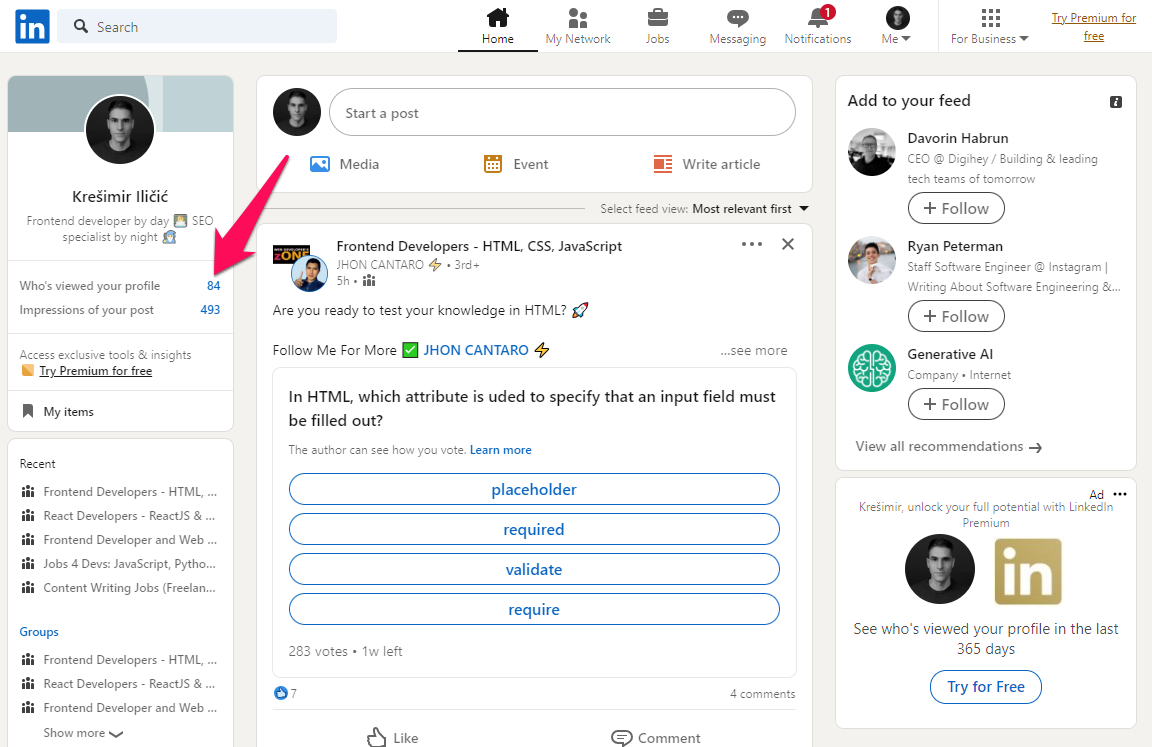Choose 'validate' poll answer

coord(534,569)
